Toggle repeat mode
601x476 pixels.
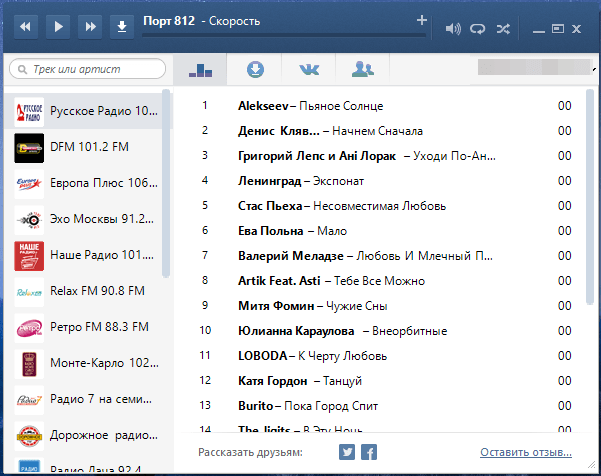[x=478, y=29]
